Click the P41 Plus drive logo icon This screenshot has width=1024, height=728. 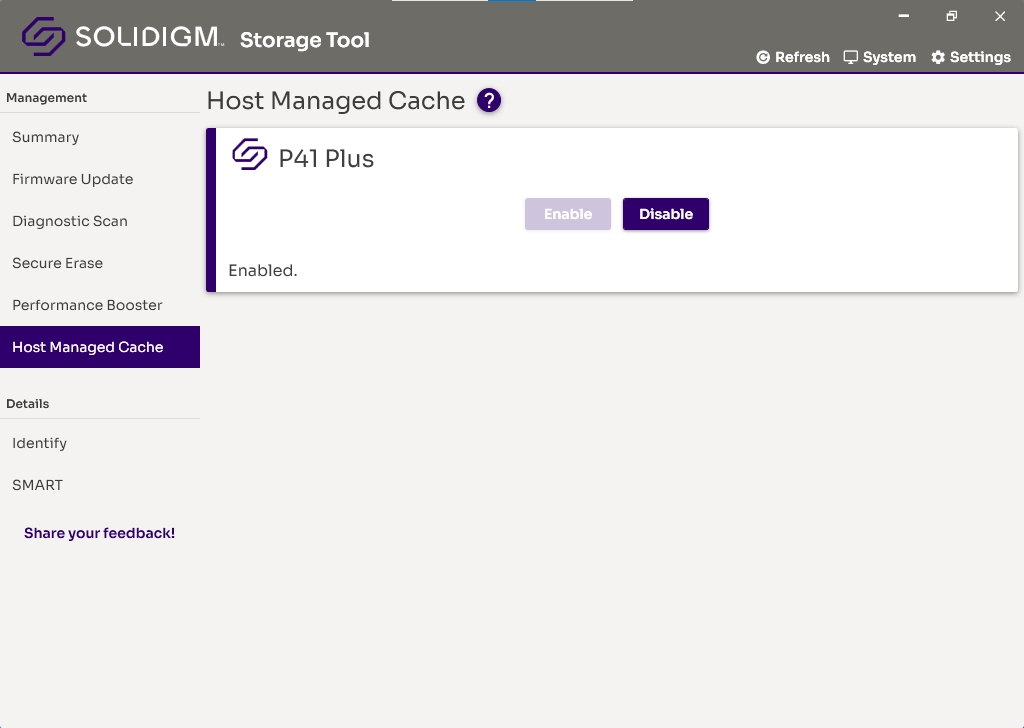[249, 155]
